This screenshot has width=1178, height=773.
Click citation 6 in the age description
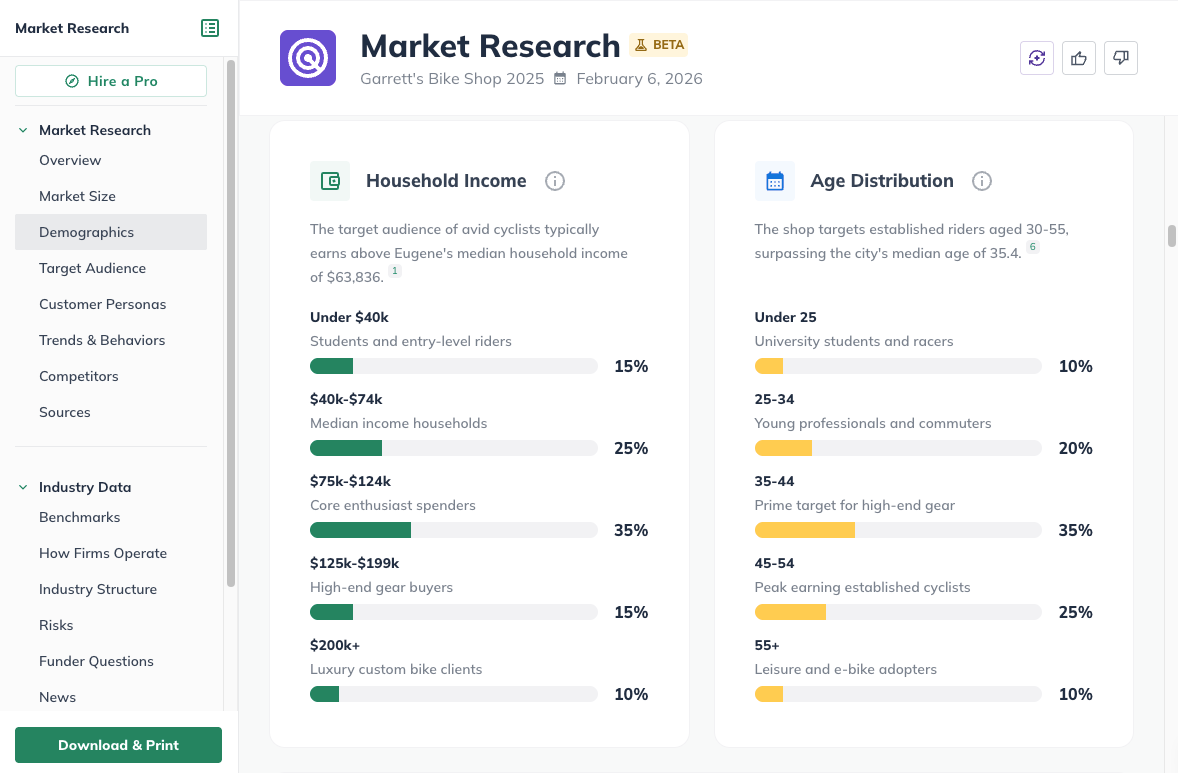[1032, 247]
